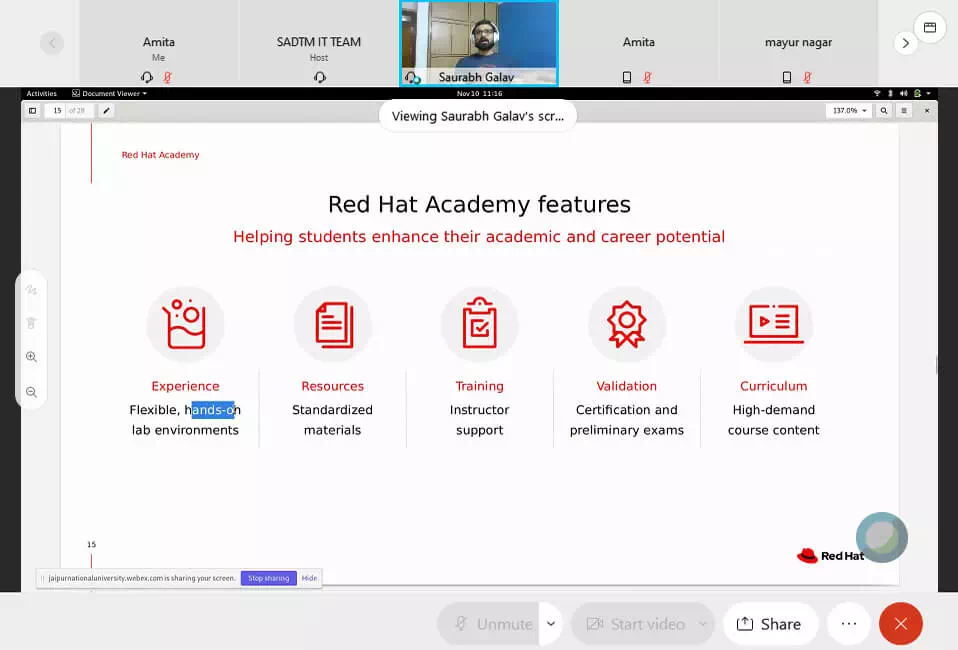
Task: Click the 'Helping students enhance' subtitle
Action: click(479, 236)
